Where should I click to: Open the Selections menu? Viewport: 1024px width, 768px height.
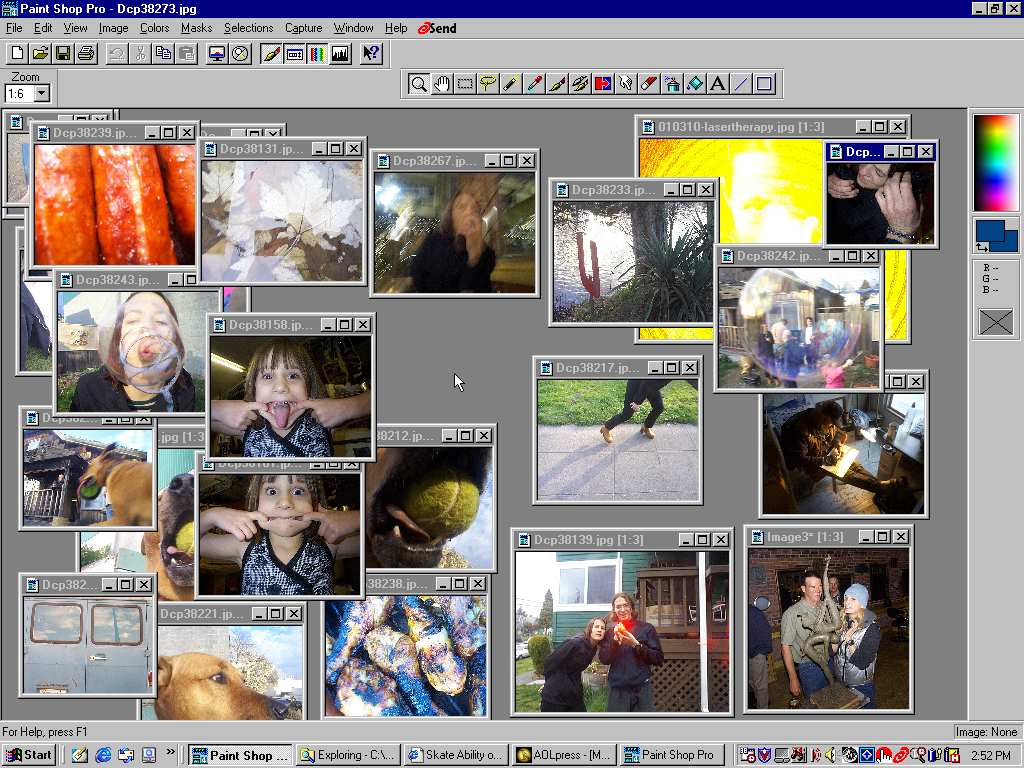248,28
